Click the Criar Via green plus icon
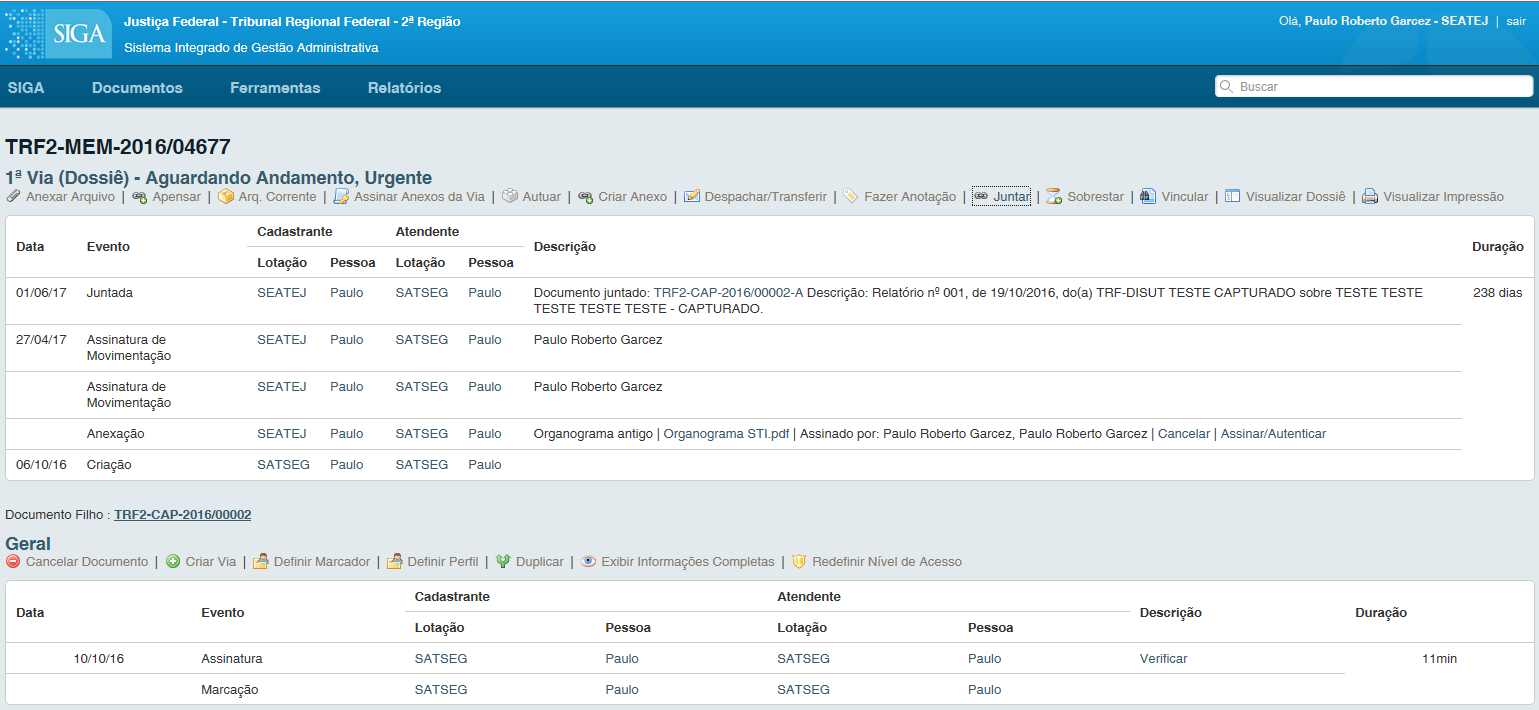Image resolution: width=1539 pixels, height=710 pixels. pos(173,562)
